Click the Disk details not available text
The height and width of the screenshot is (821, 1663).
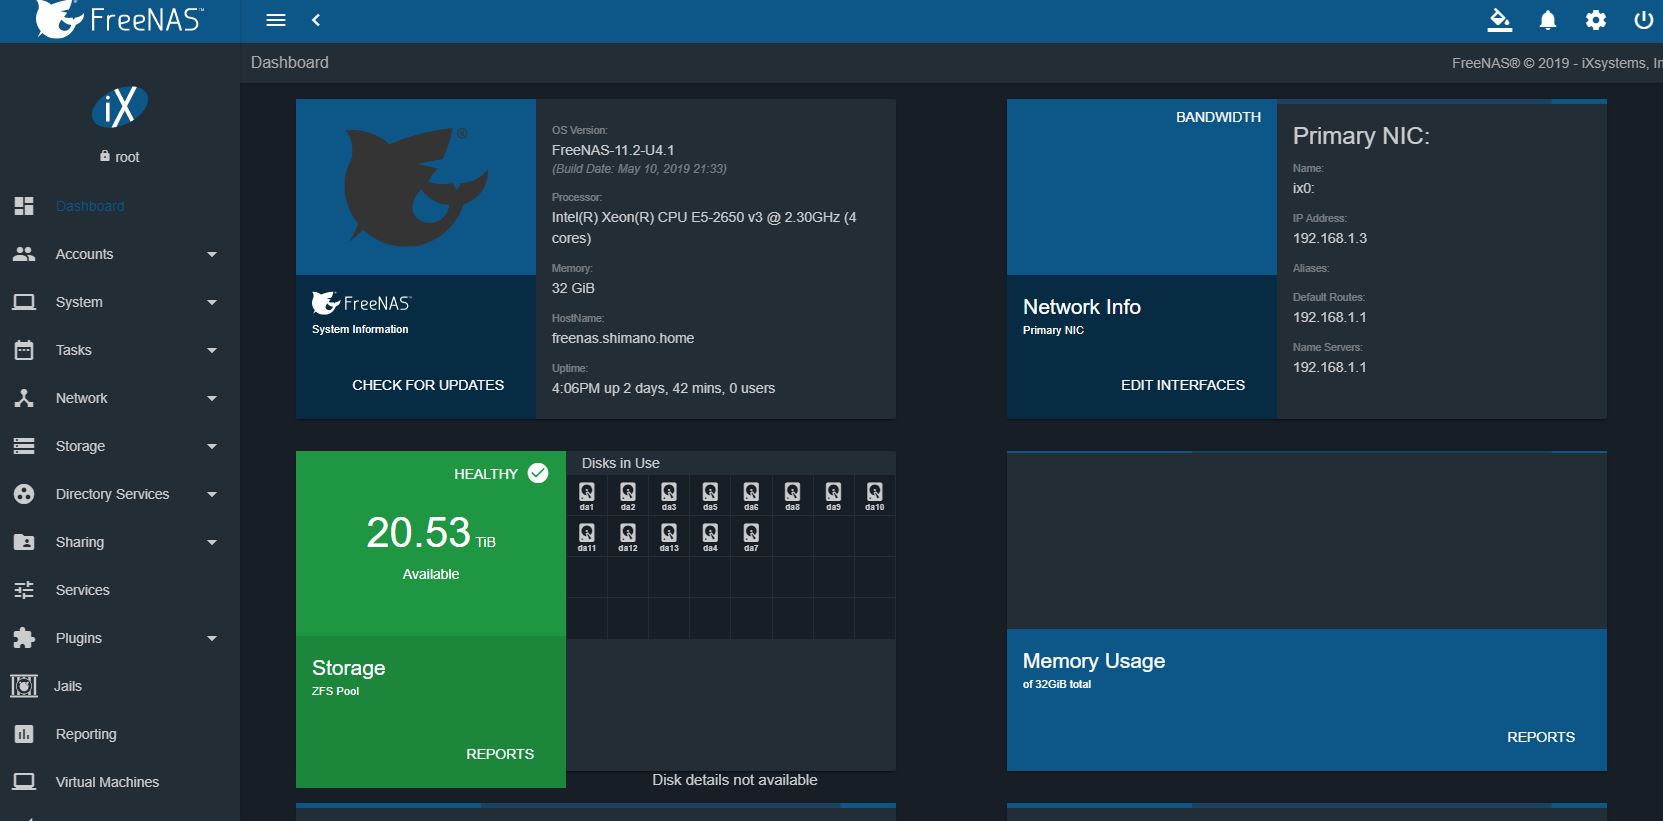pos(735,780)
